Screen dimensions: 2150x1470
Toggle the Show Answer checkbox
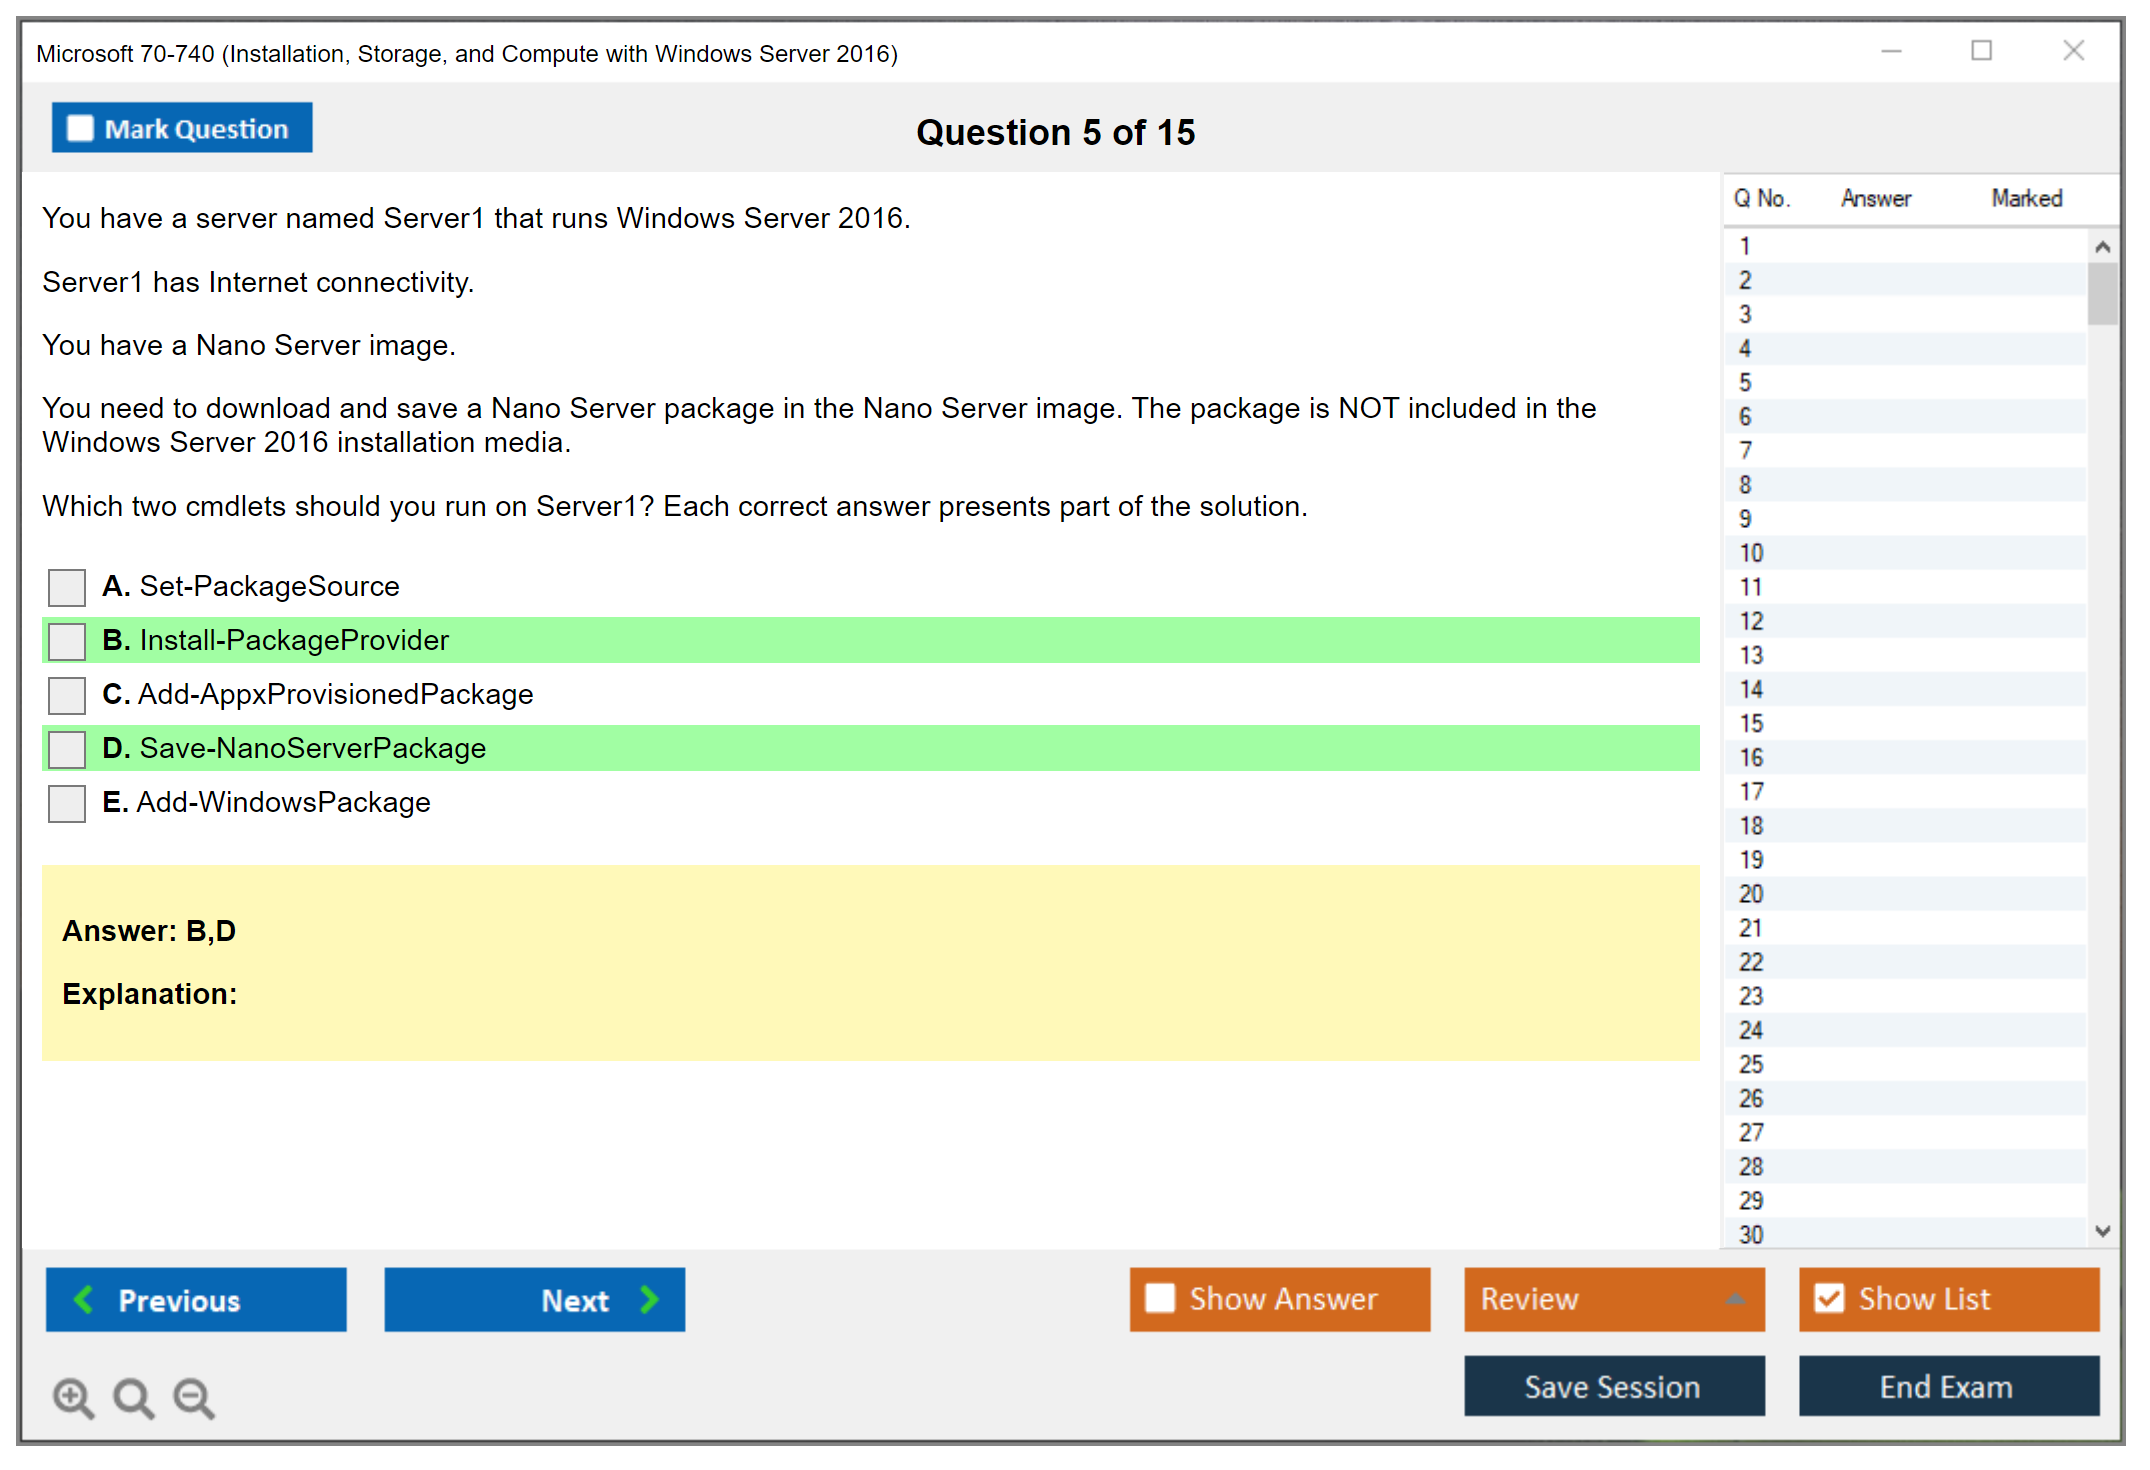[x=1160, y=1298]
